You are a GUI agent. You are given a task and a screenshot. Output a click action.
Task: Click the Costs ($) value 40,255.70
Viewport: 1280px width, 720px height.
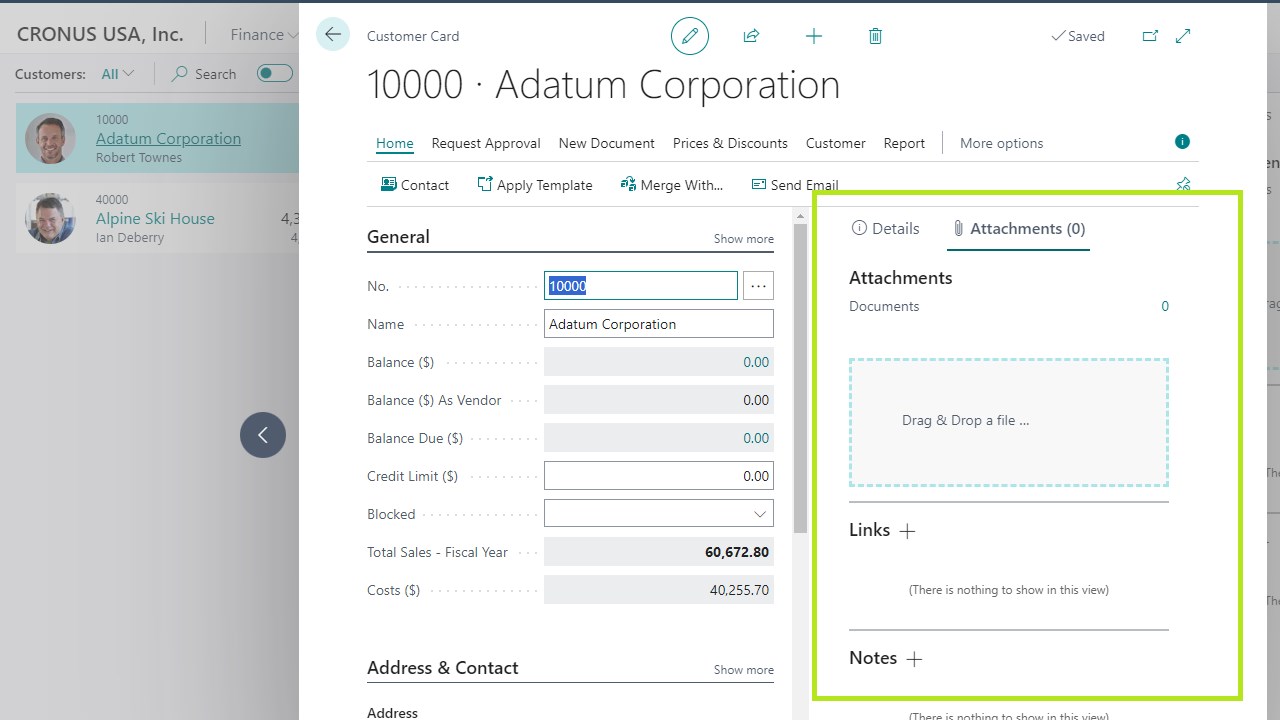739,590
